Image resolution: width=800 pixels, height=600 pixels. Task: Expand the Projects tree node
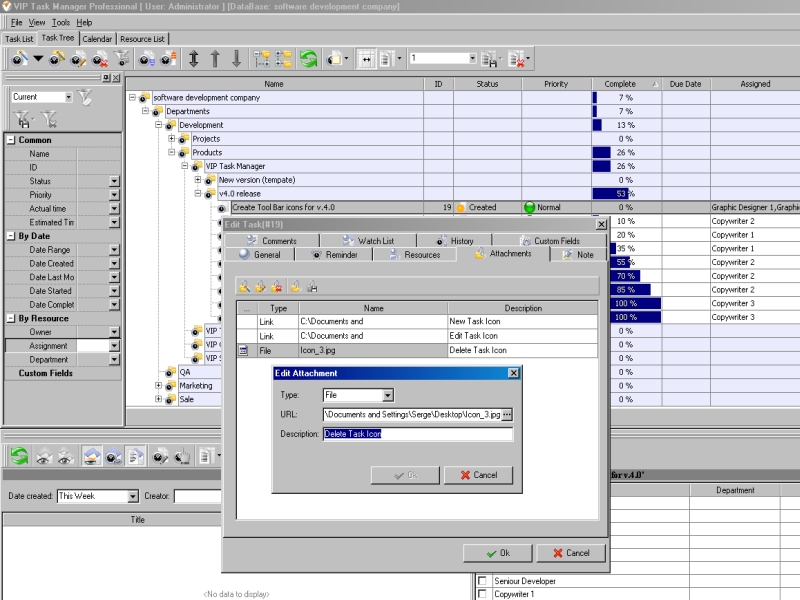click(171, 138)
